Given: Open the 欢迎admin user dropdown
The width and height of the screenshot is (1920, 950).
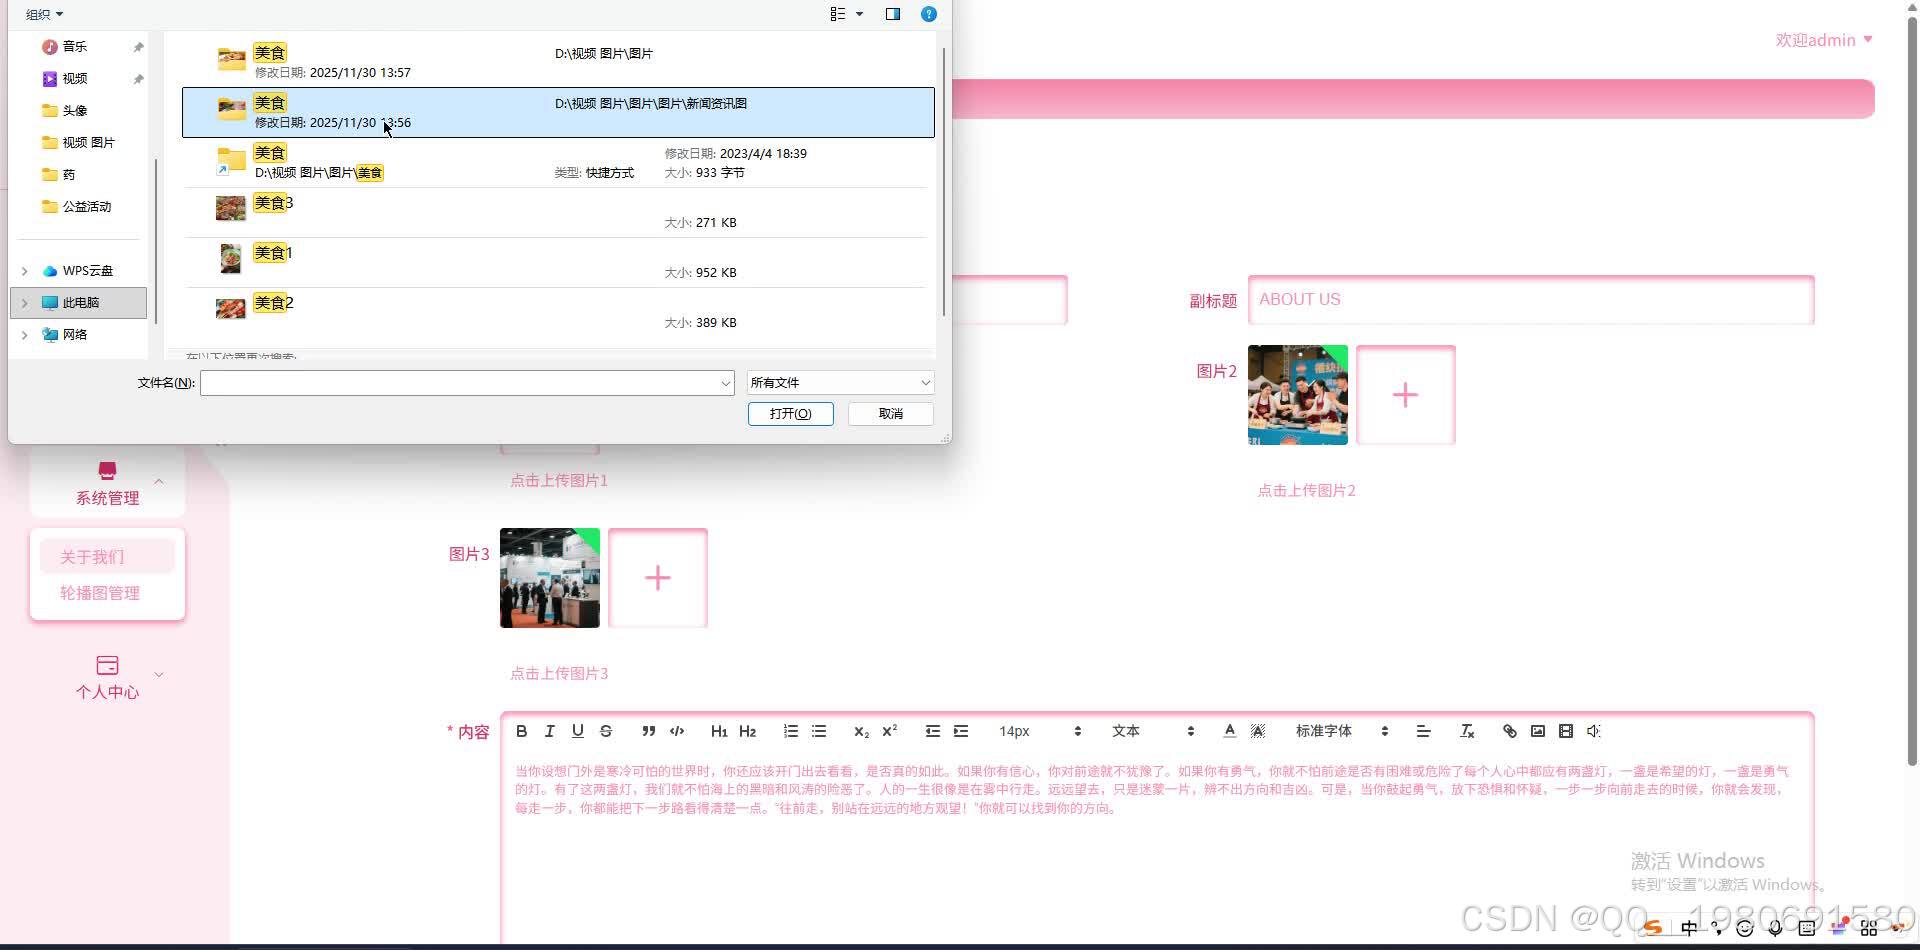Looking at the screenshot, I should point(1824,40).
